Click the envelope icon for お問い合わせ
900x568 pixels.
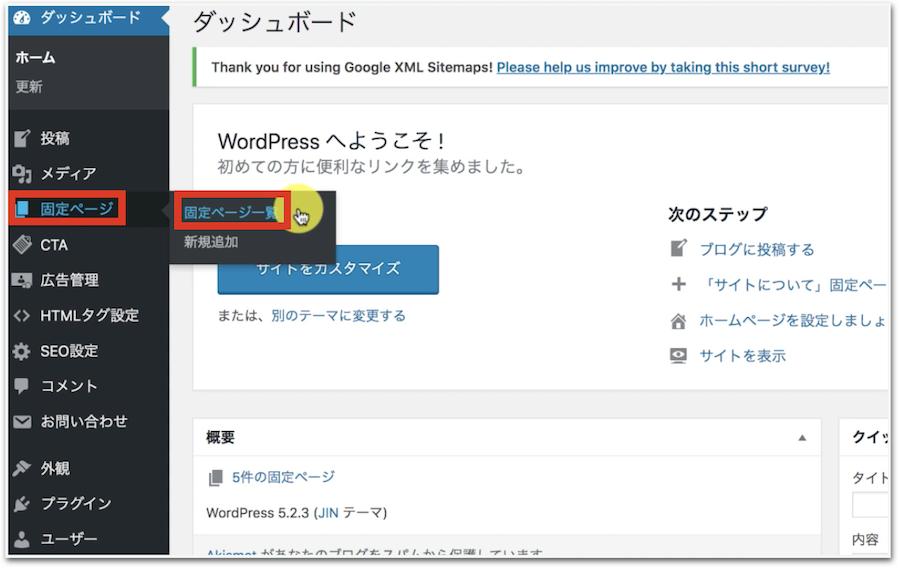pyautogui.click(x=22, y=422)
